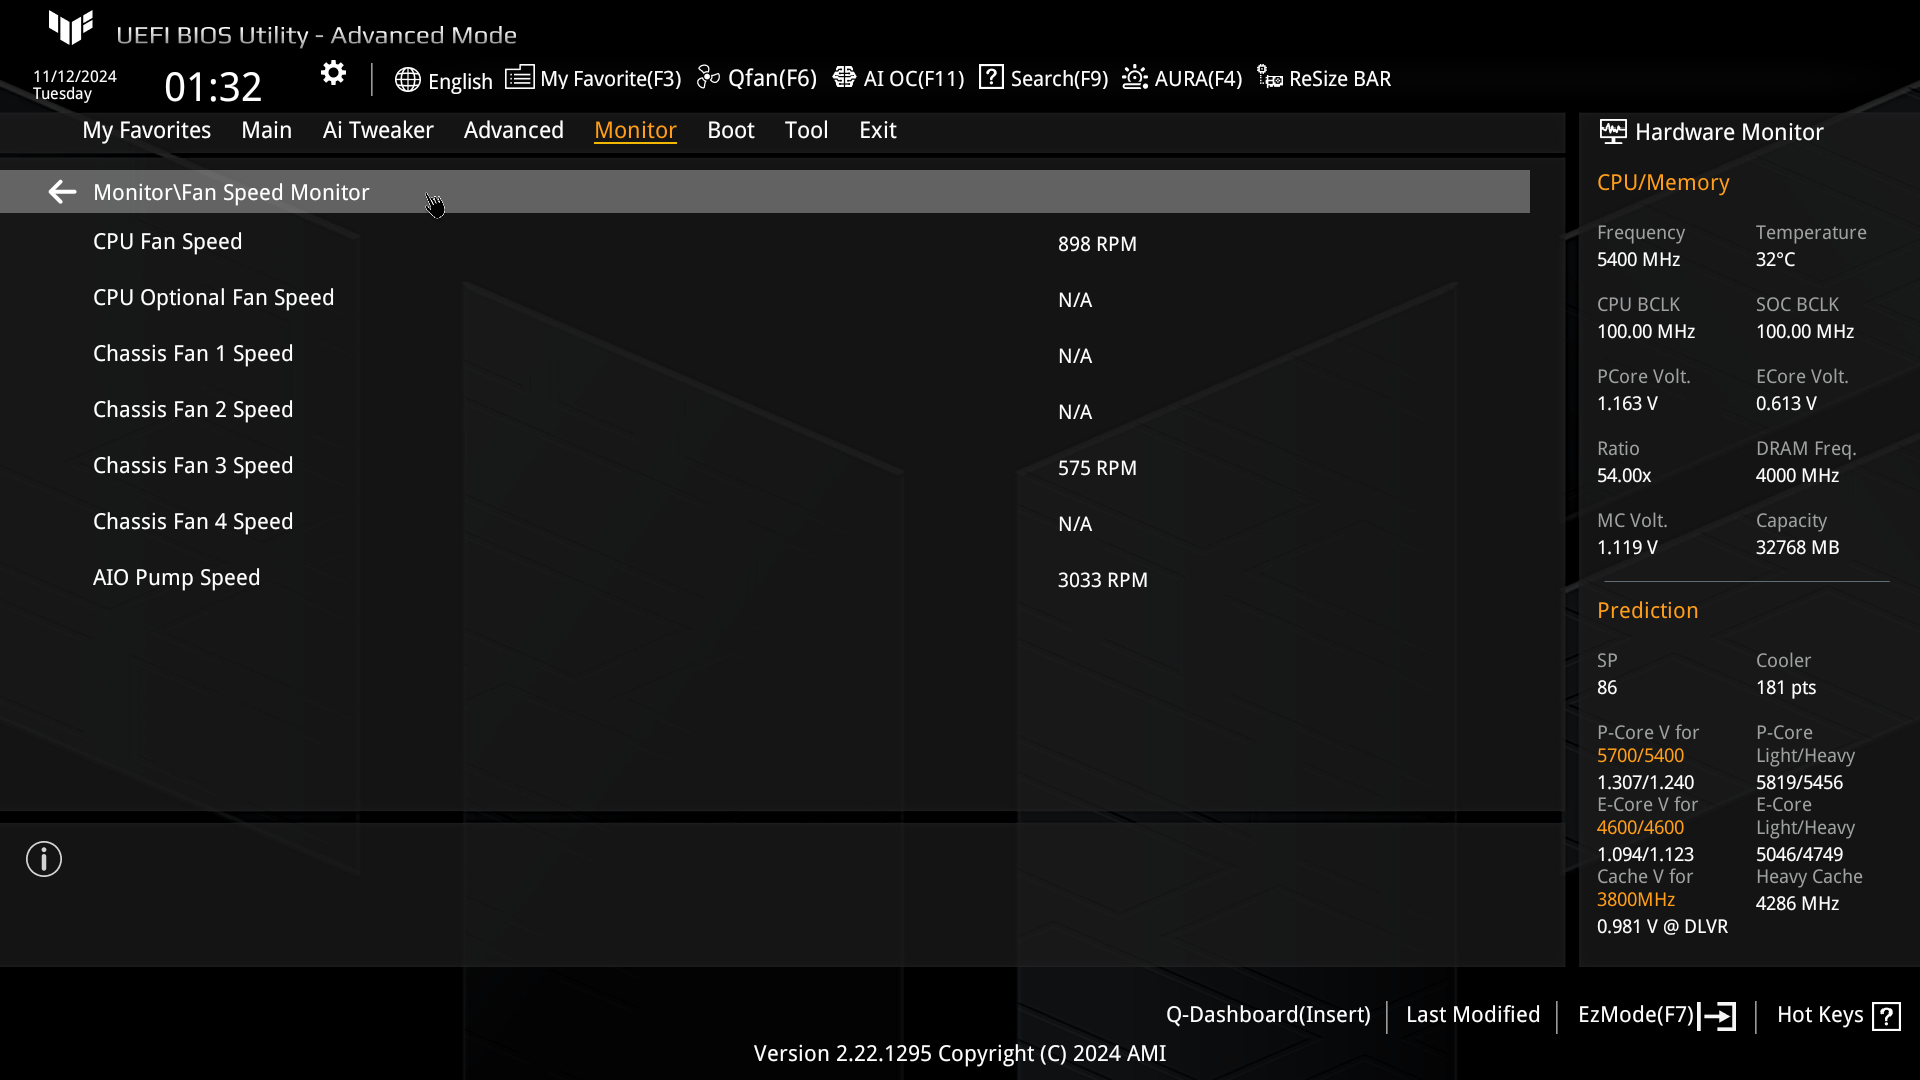Open the AURA lighting icon
Viewport: 1920px width, 1080px height.
tap(1135, 78)
